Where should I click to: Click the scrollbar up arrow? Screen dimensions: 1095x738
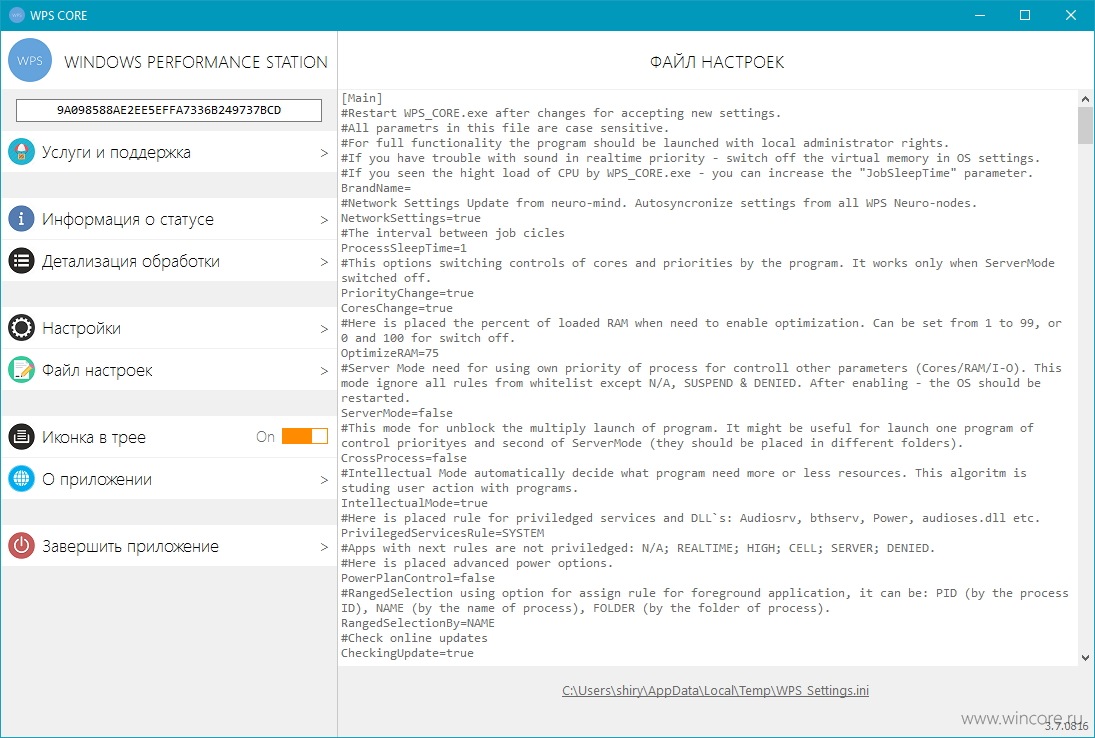point(1085,99)
